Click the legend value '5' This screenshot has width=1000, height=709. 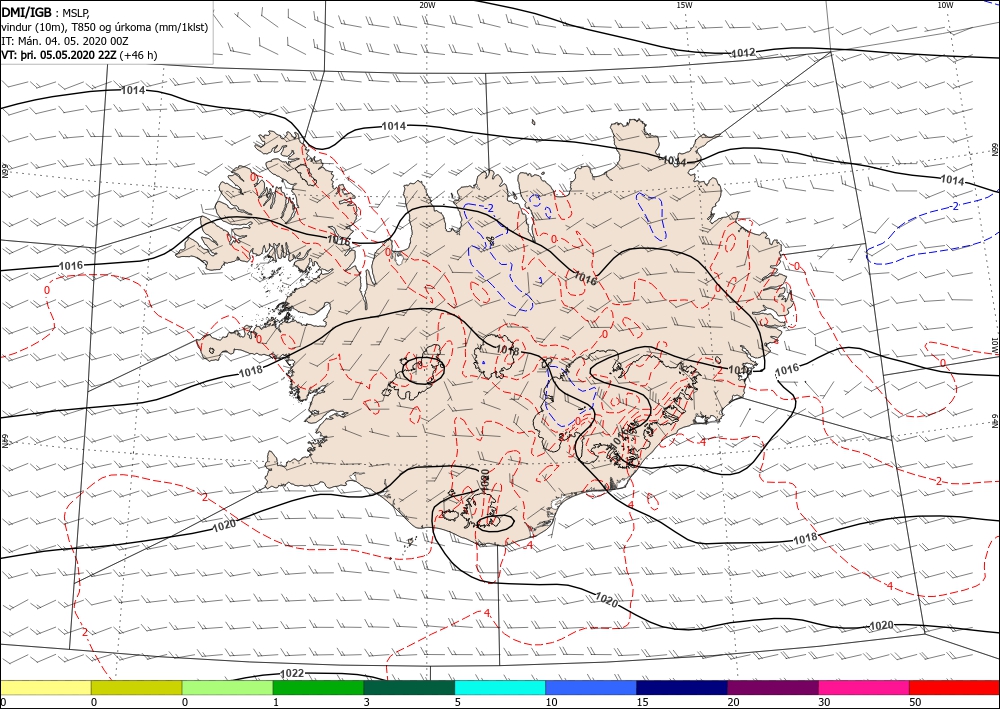pos(457,703)
